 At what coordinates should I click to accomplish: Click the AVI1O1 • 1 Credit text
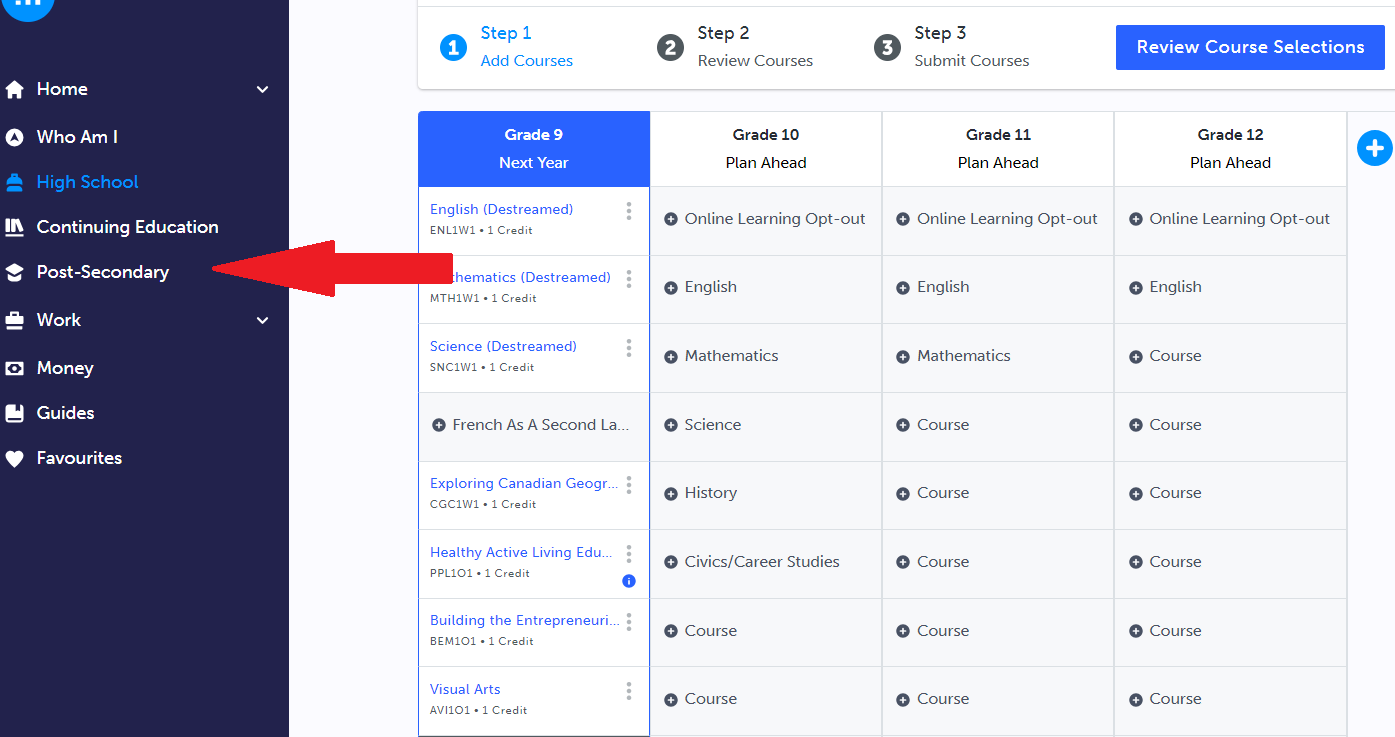478,711
